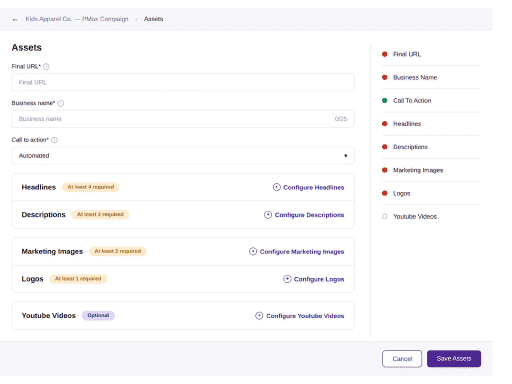512x384 pixels.
Task: Click plus icon beside Configure Descriptions
Action: [x=268, y=215]
